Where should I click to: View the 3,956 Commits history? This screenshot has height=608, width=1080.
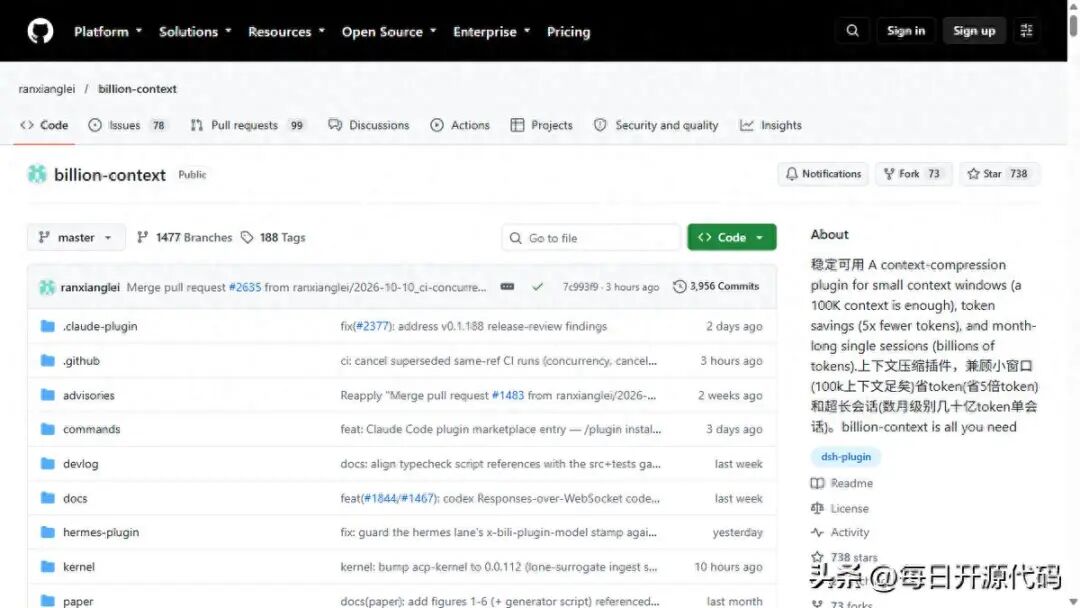(x=716, y=286)
